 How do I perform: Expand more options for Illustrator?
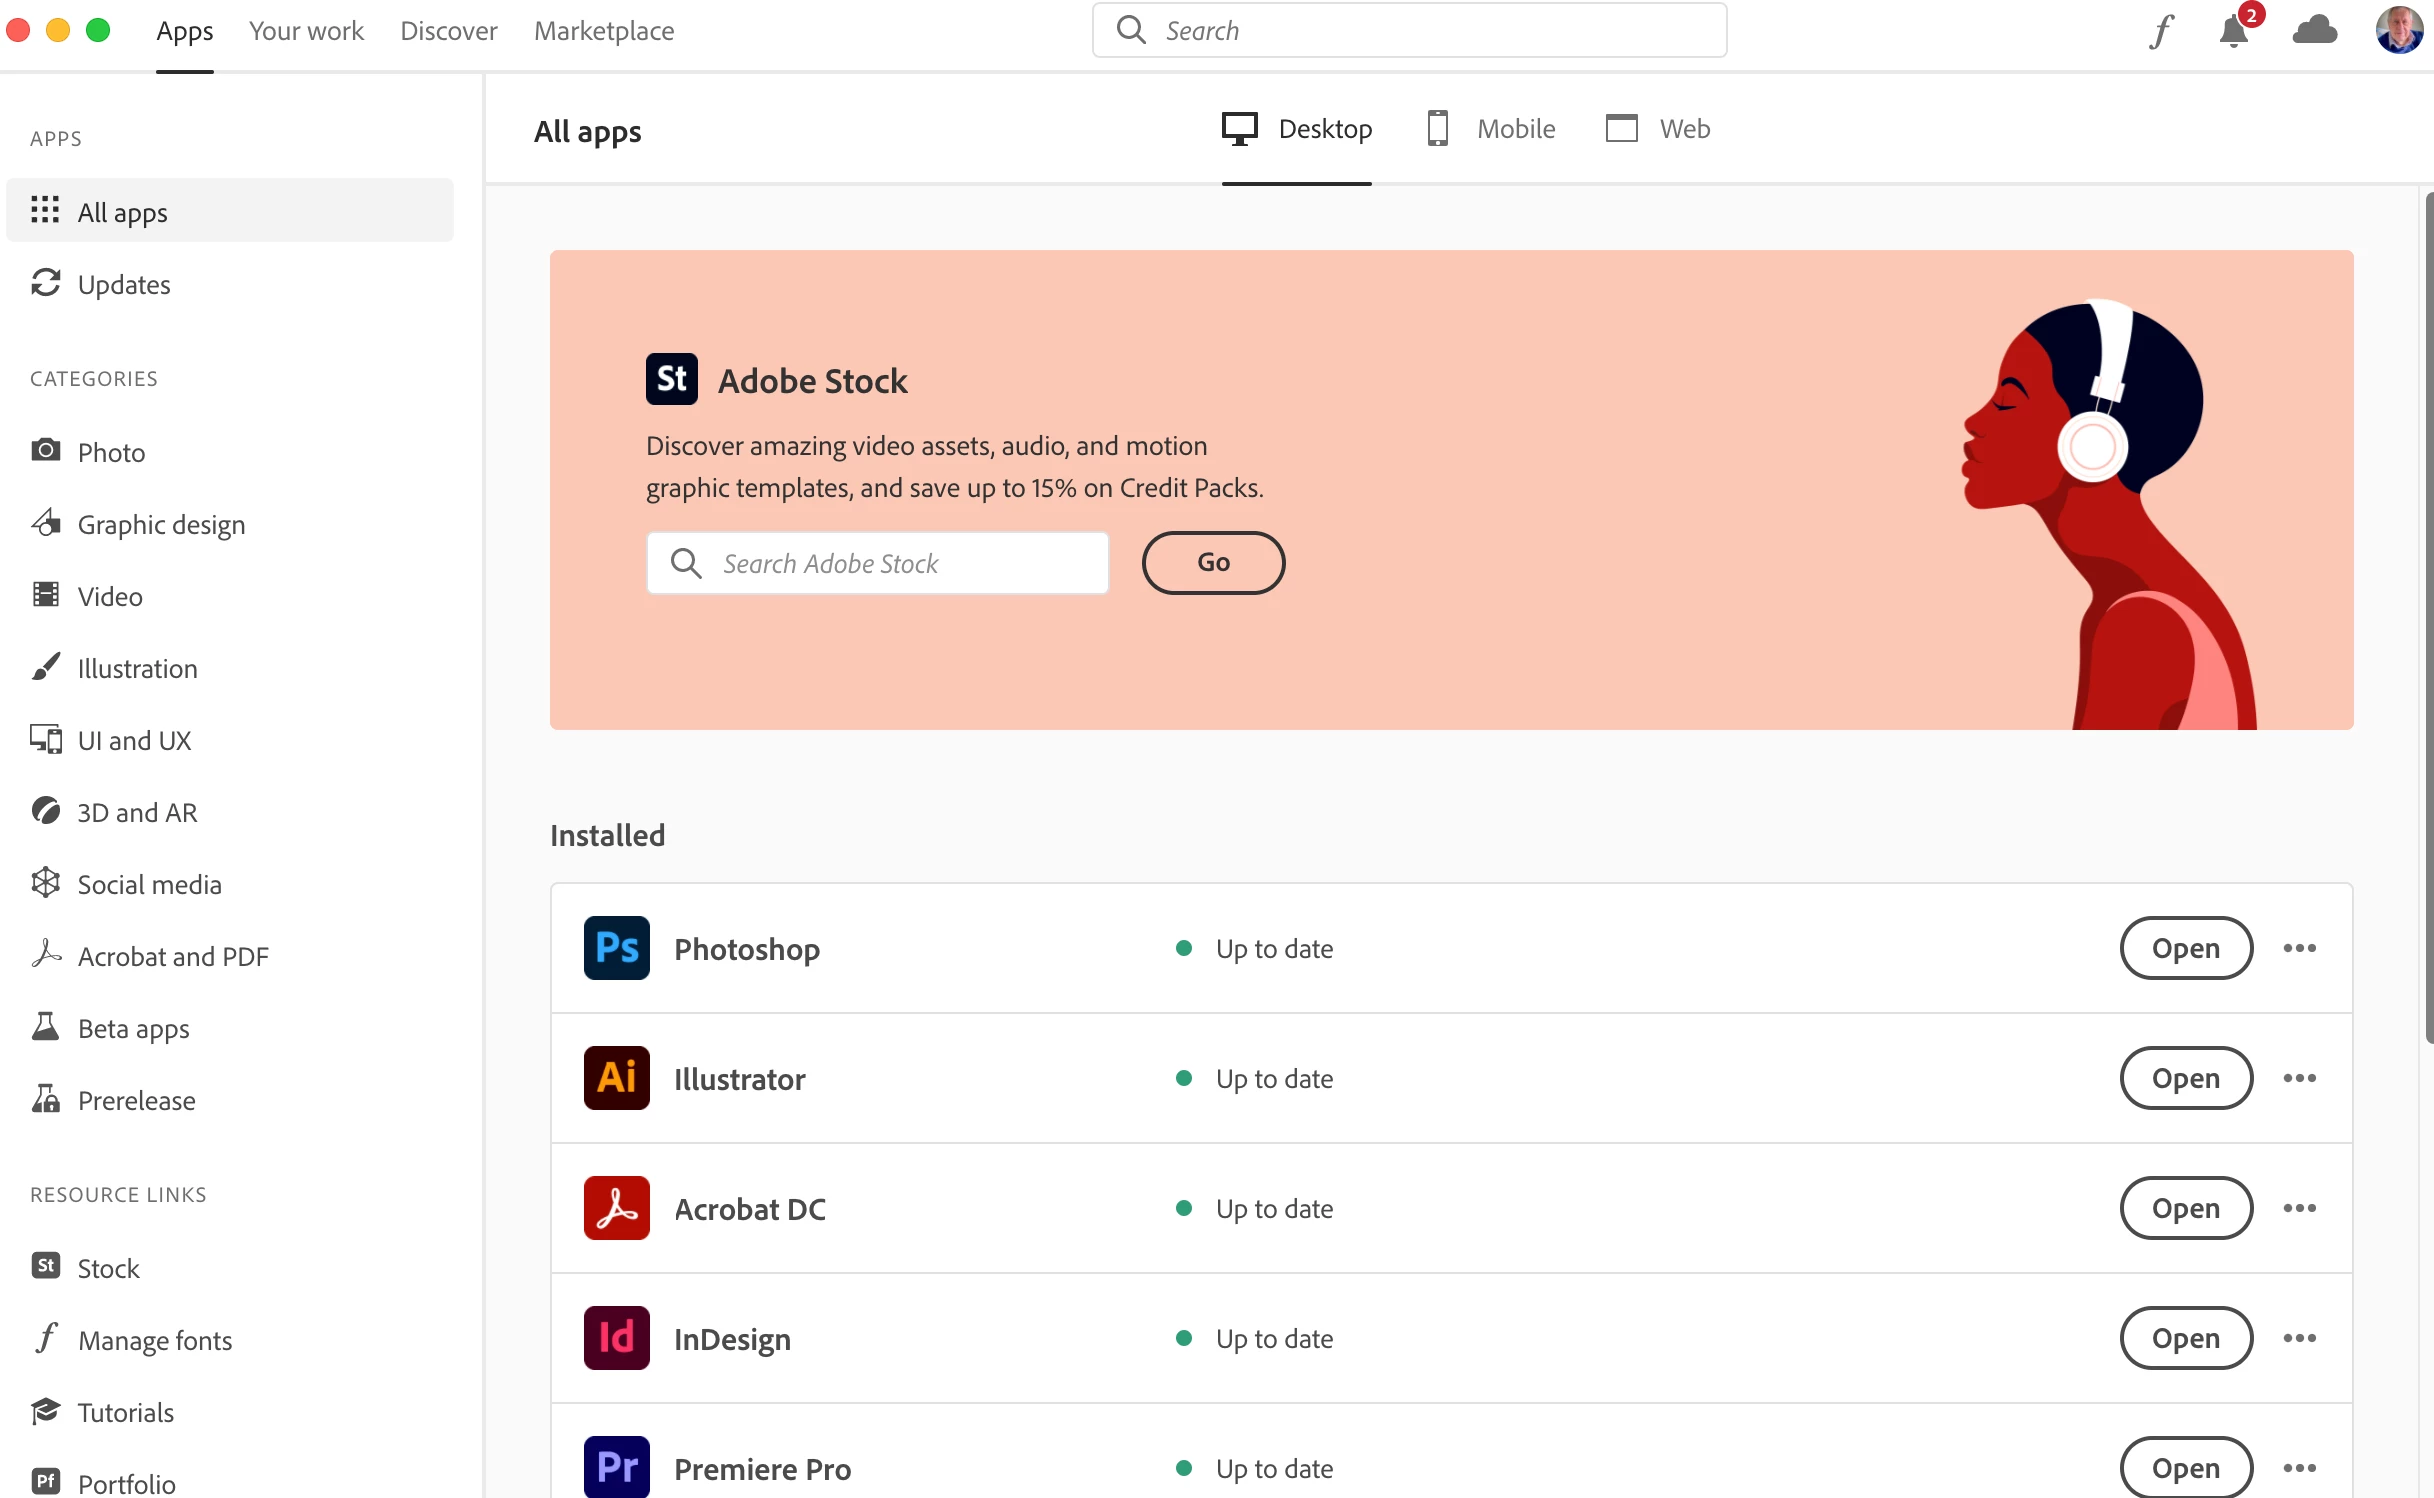(2299, 1078)
